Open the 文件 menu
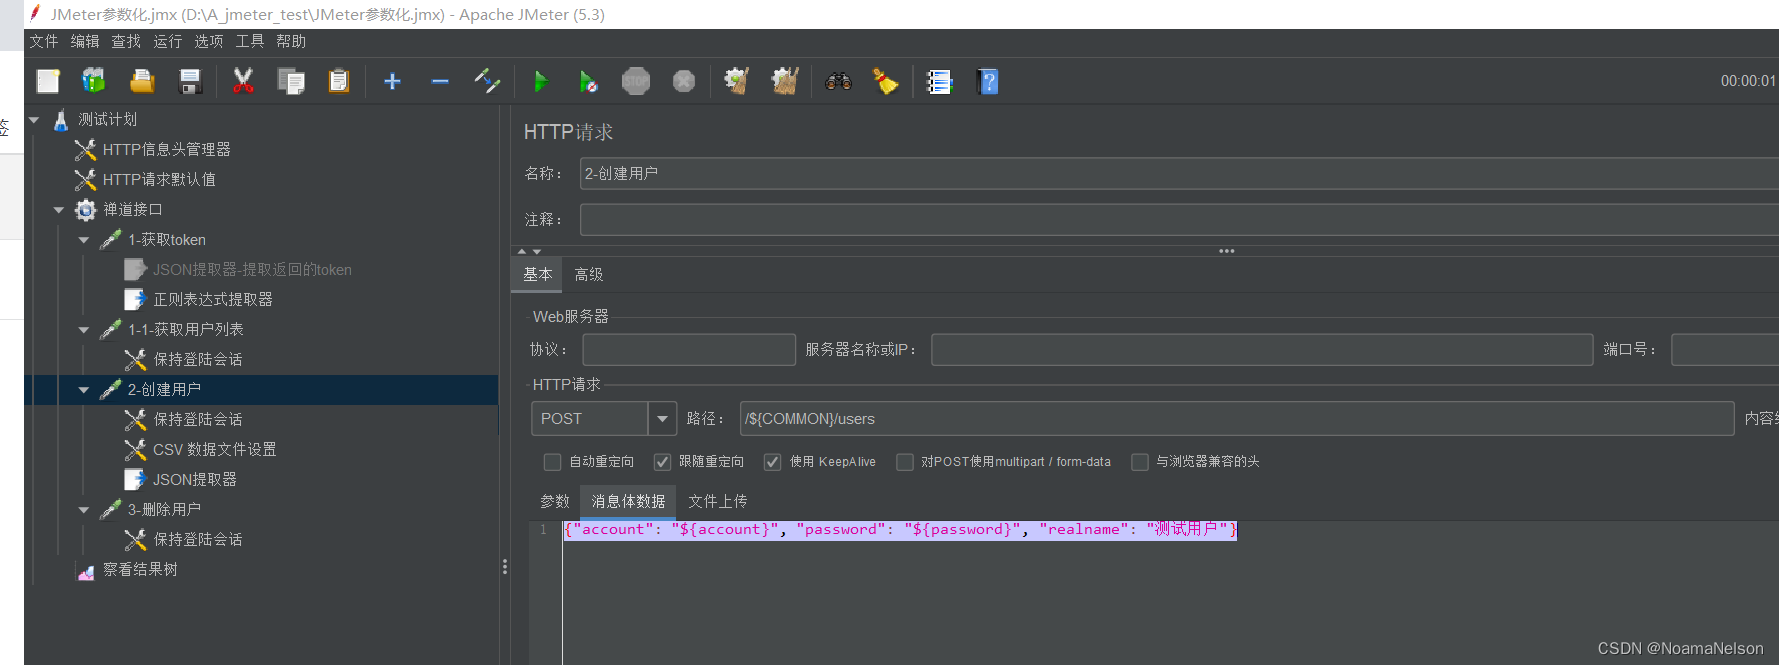 click(x=43, y=41)
